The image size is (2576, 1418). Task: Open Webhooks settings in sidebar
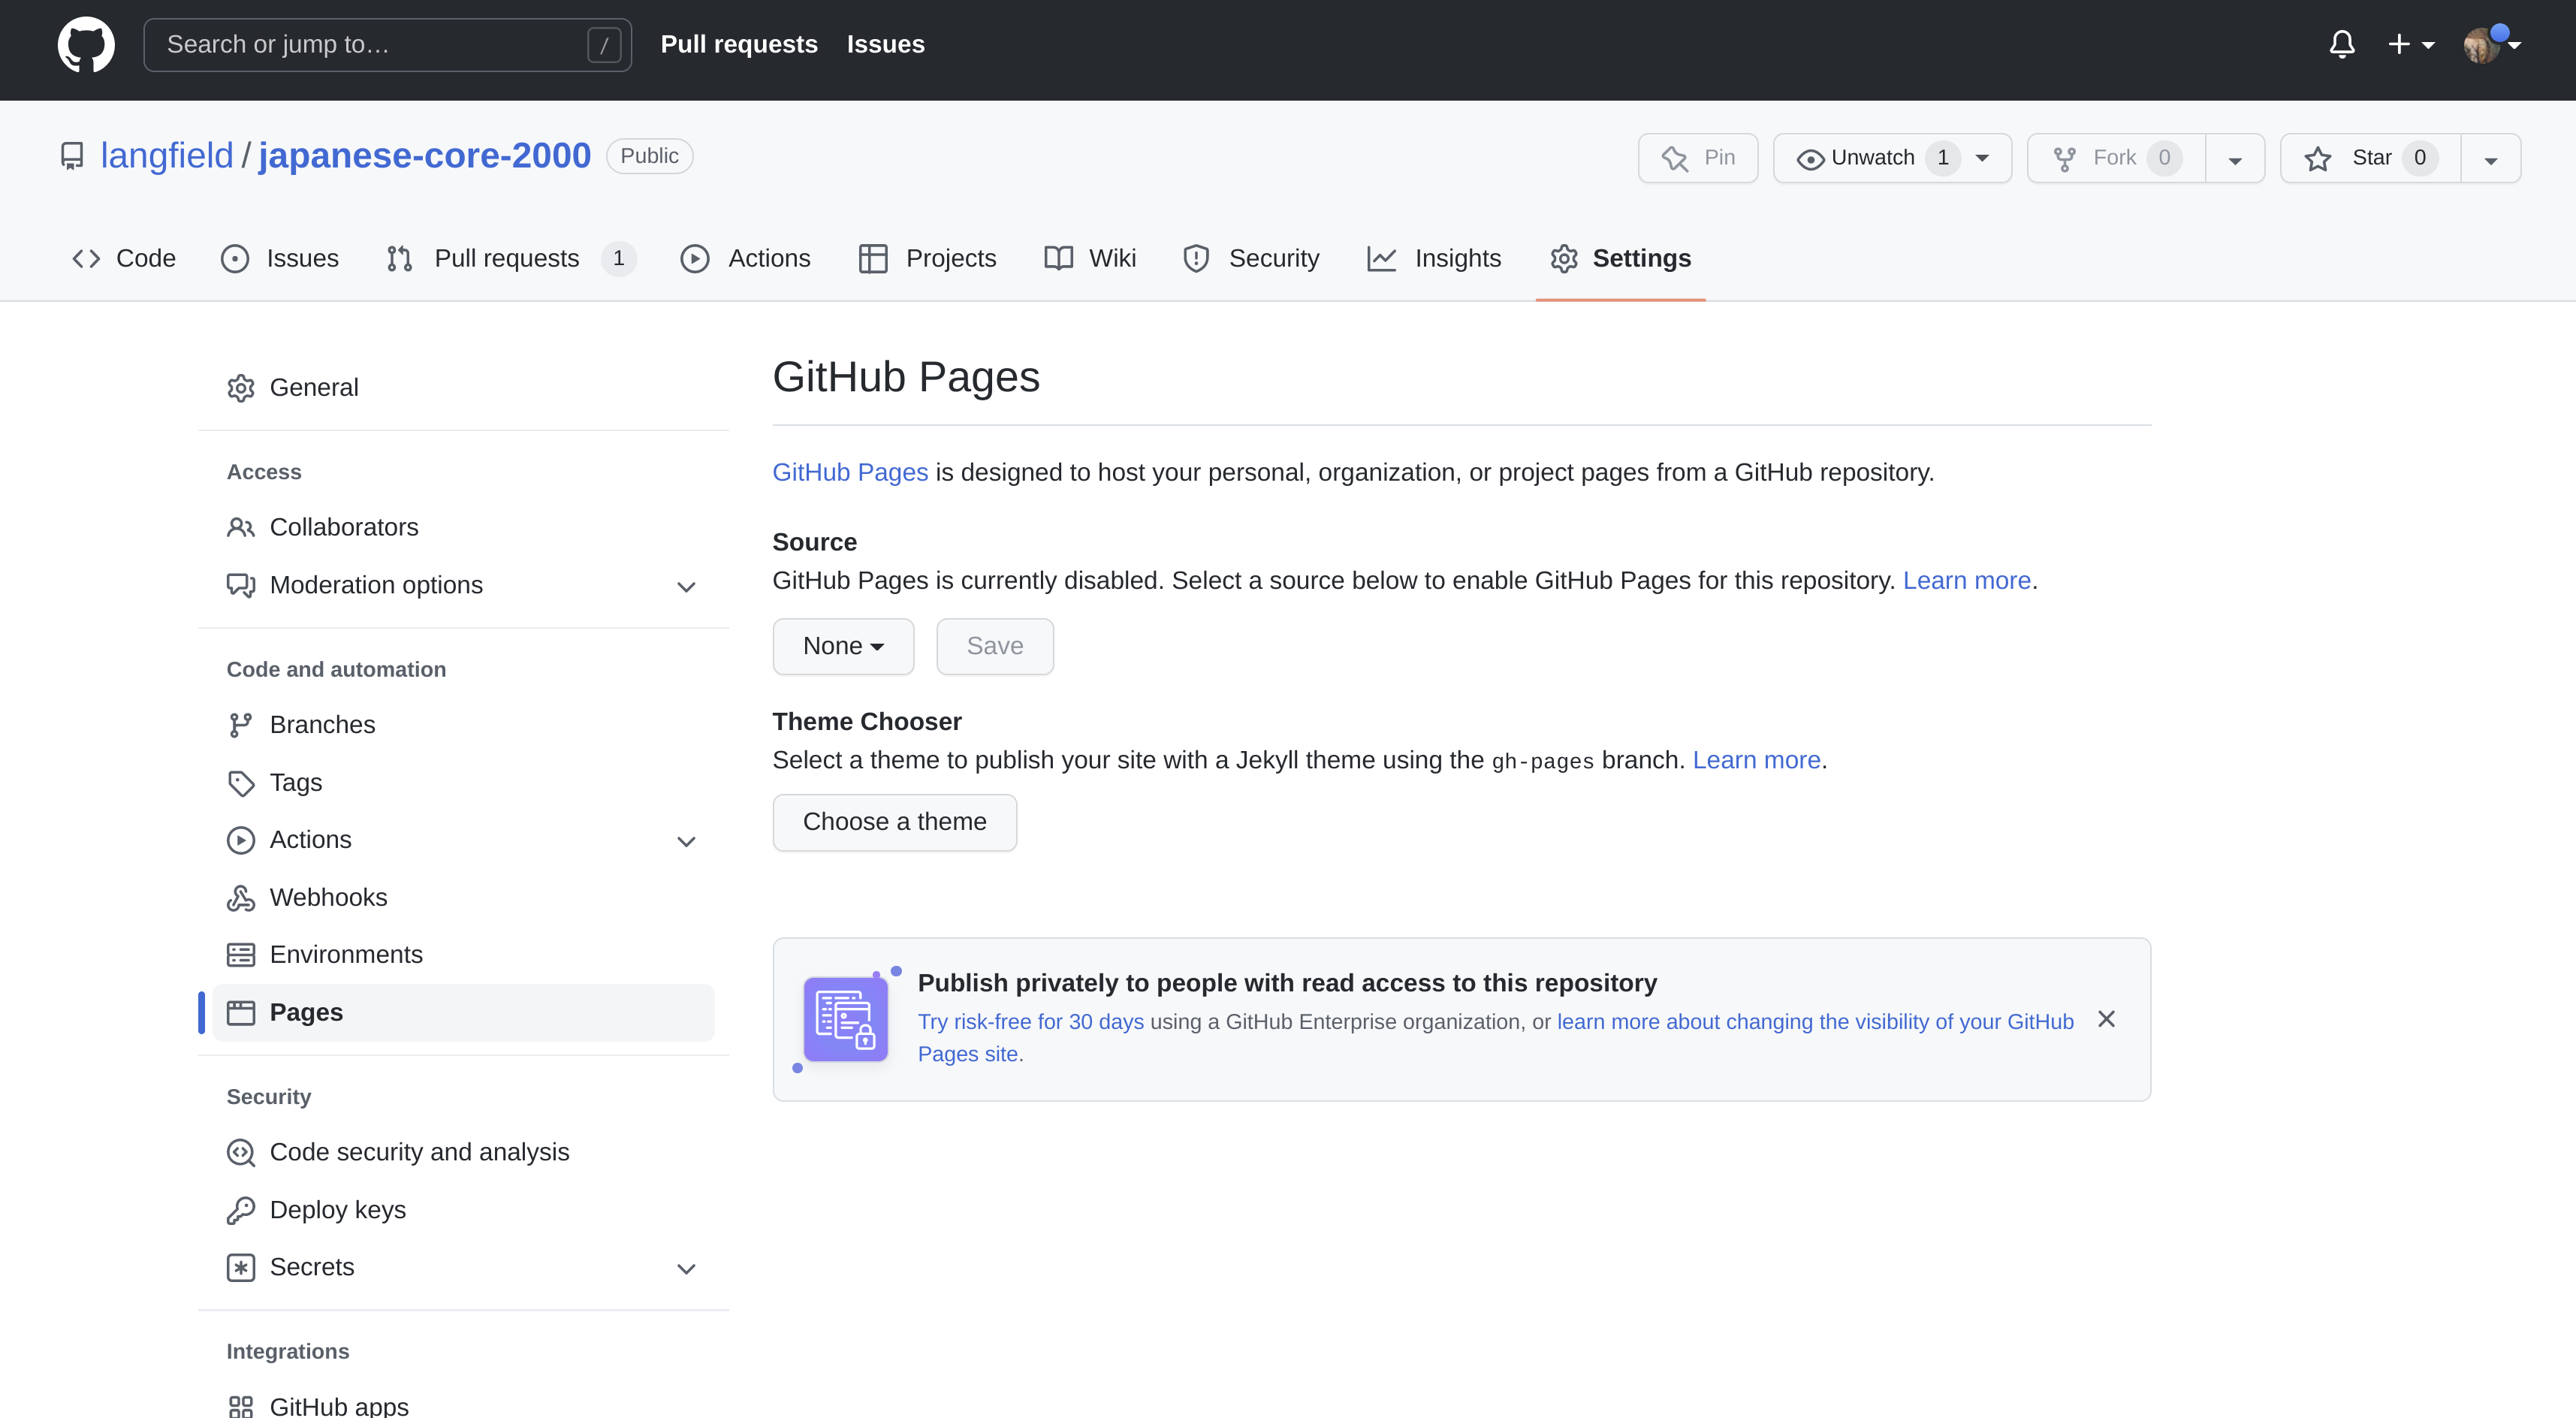463,897
